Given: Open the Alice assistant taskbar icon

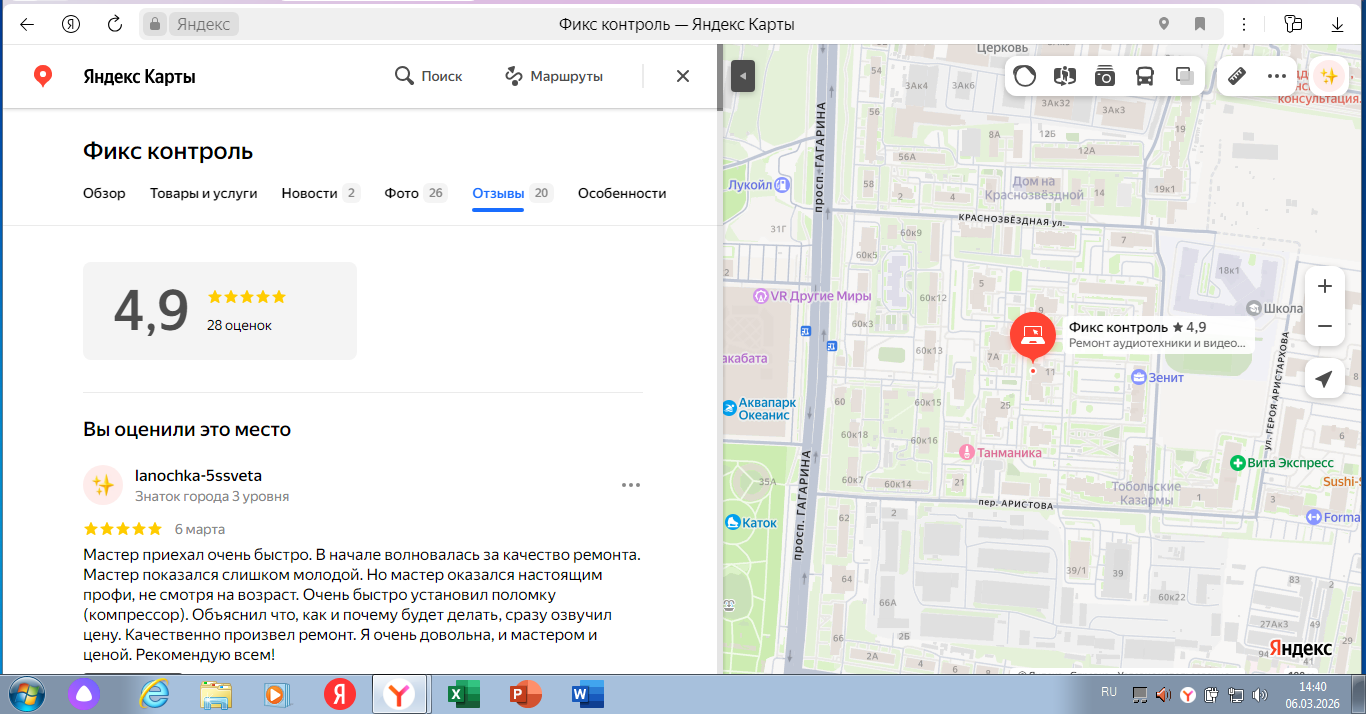Looking at the screenshot, I should 83,694.
